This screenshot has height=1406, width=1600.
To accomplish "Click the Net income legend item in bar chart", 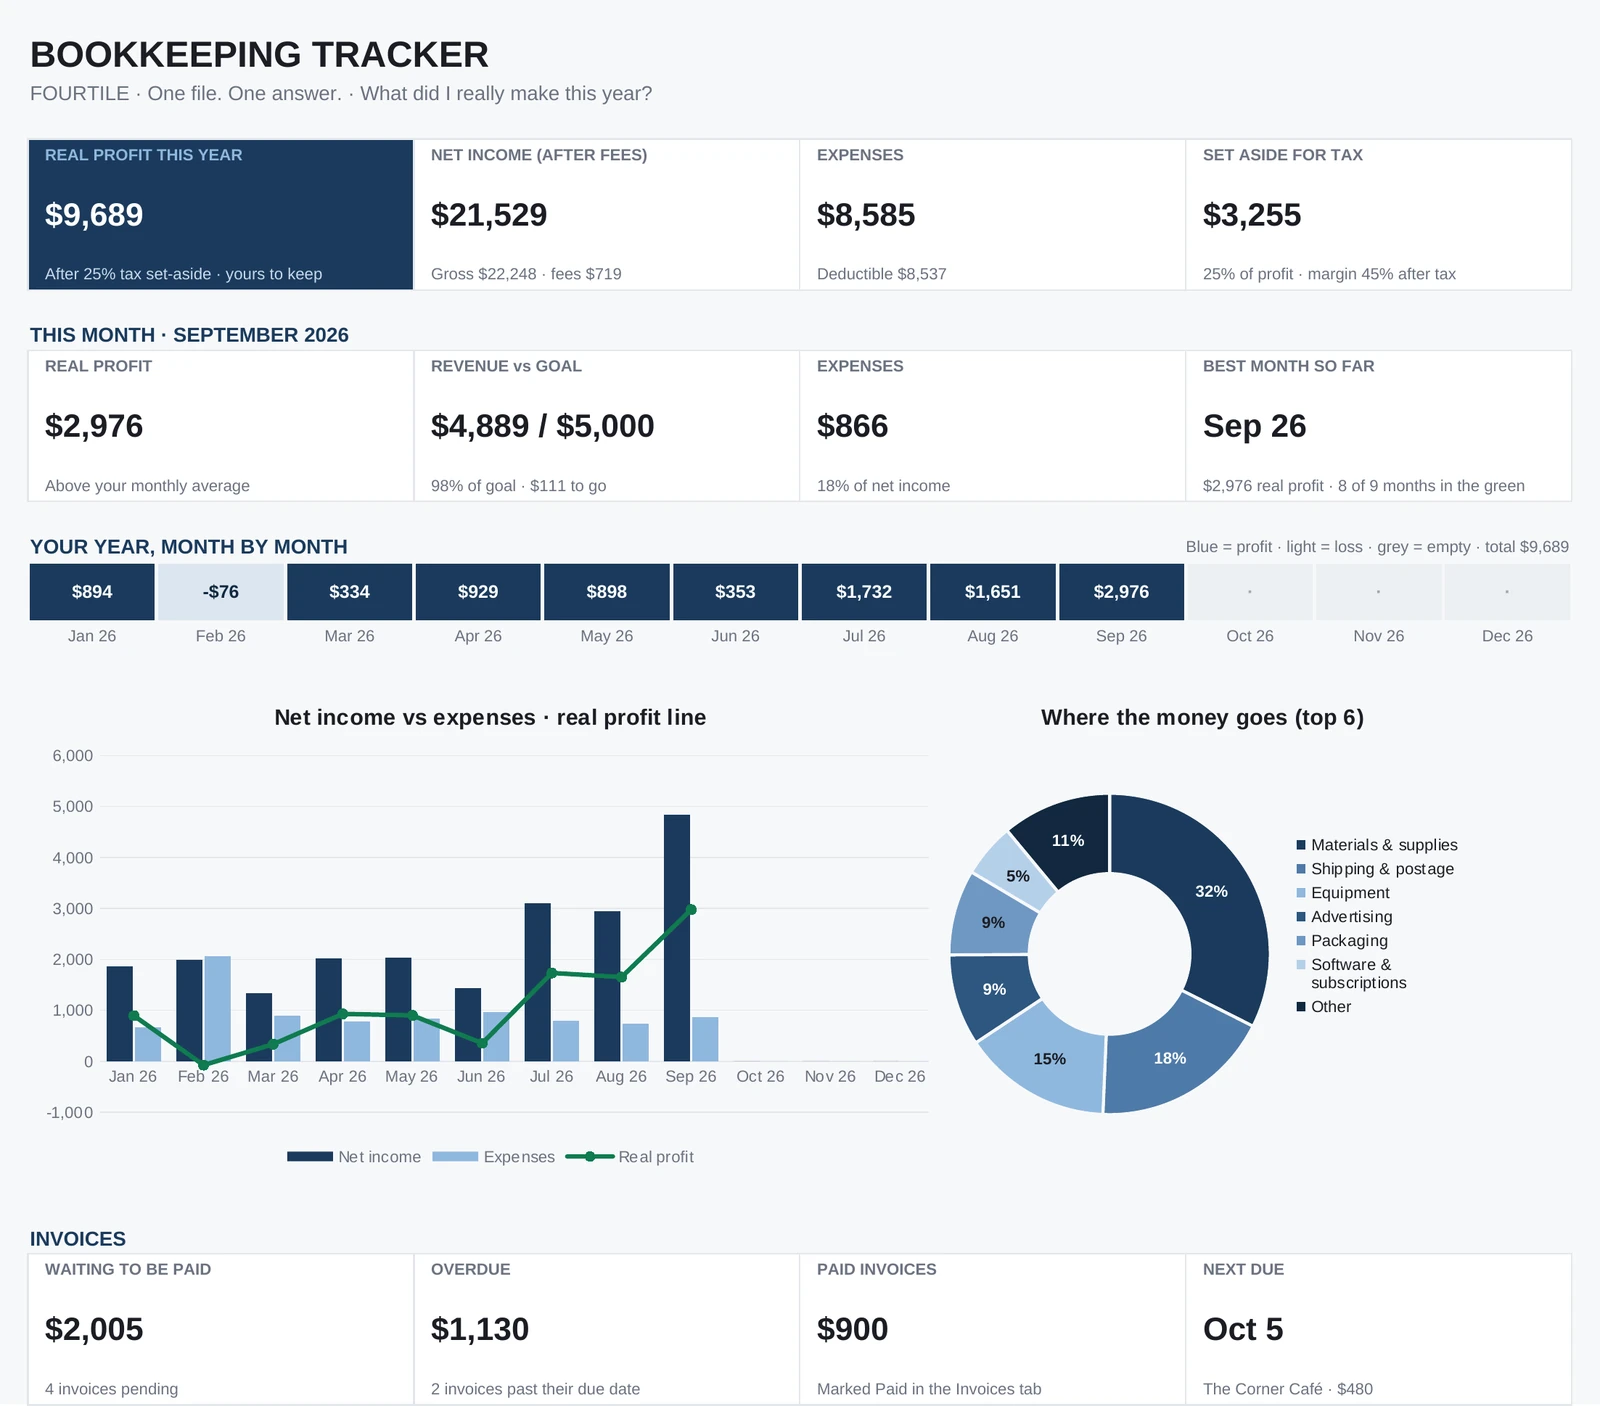I will click(x=354, y=1157).
